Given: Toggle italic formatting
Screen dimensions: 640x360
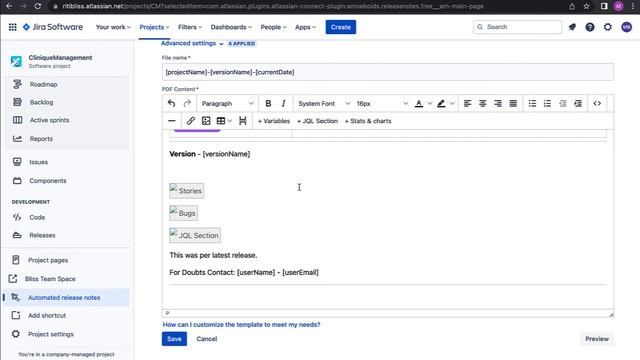Looking at the screenshot, I should (283, 103).
